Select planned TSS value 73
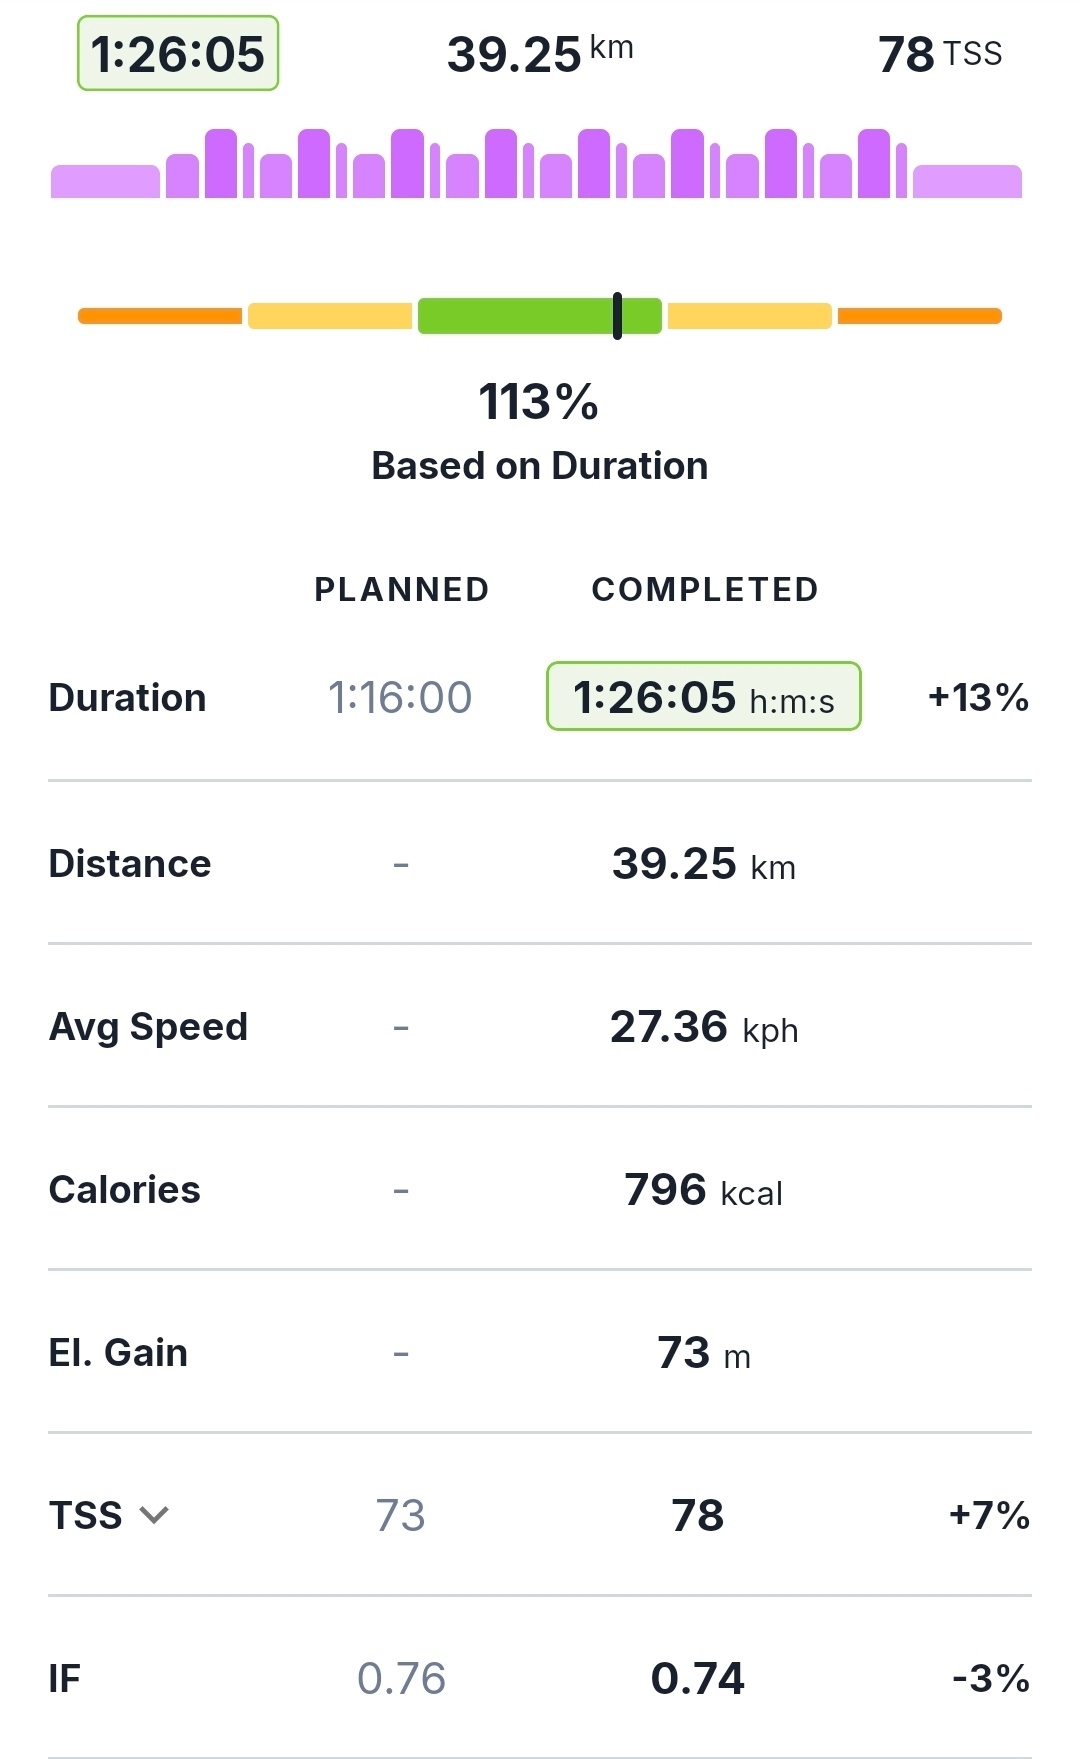This screenshot has height=1759, width=1080. 400,1515
